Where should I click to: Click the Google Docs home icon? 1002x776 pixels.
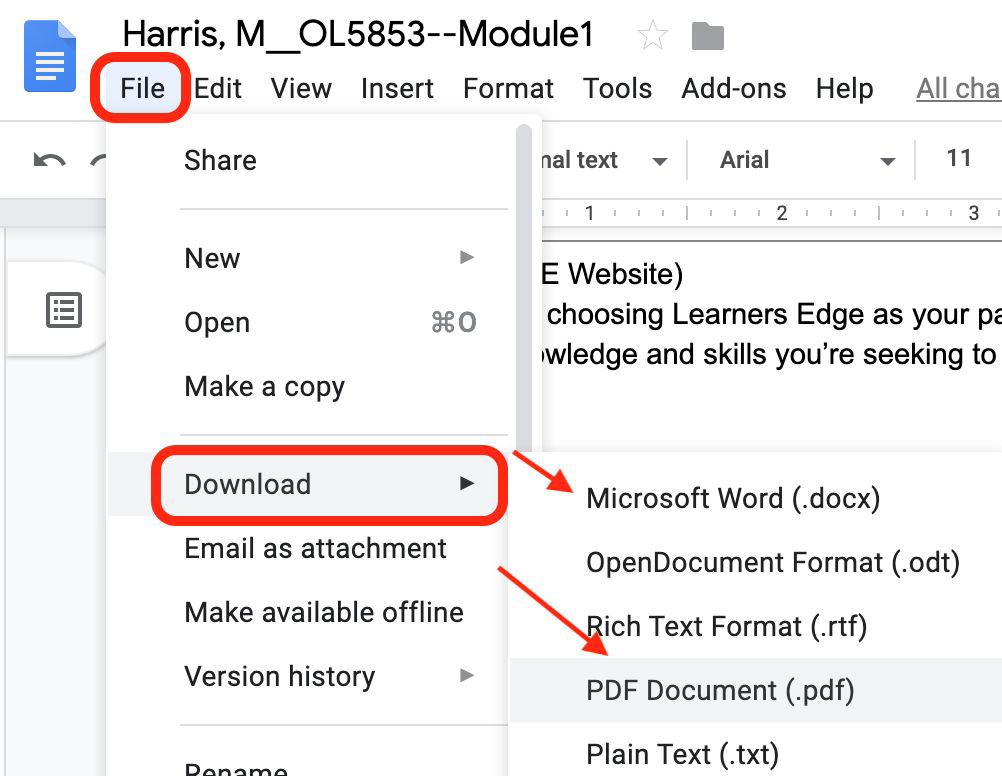(x=50, y=56)
